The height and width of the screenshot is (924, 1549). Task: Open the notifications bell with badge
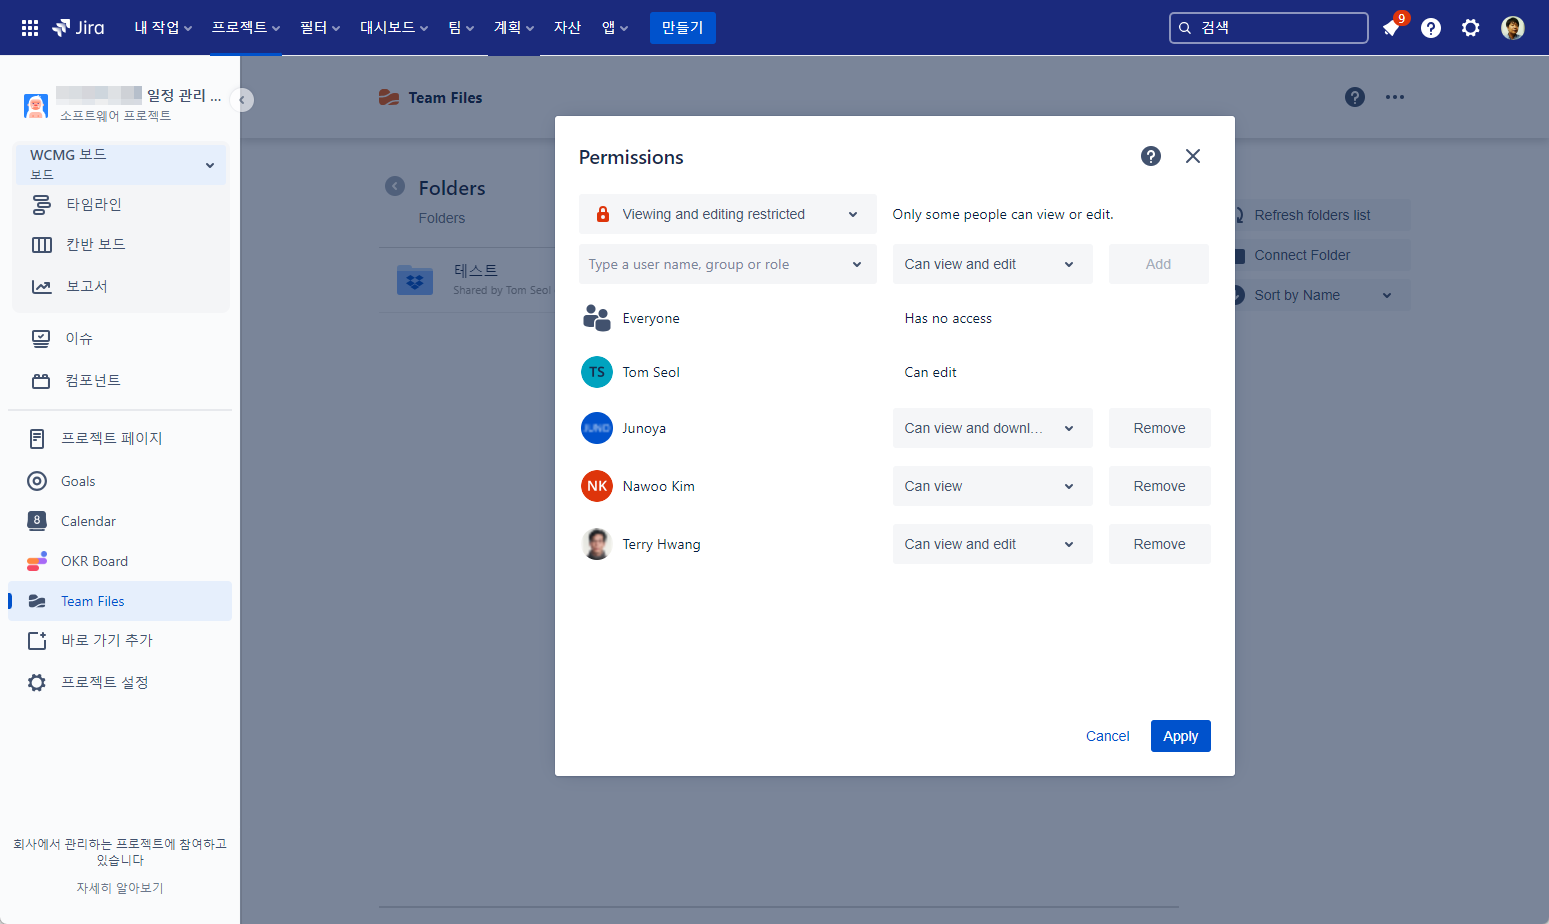tap(1391, 28)
